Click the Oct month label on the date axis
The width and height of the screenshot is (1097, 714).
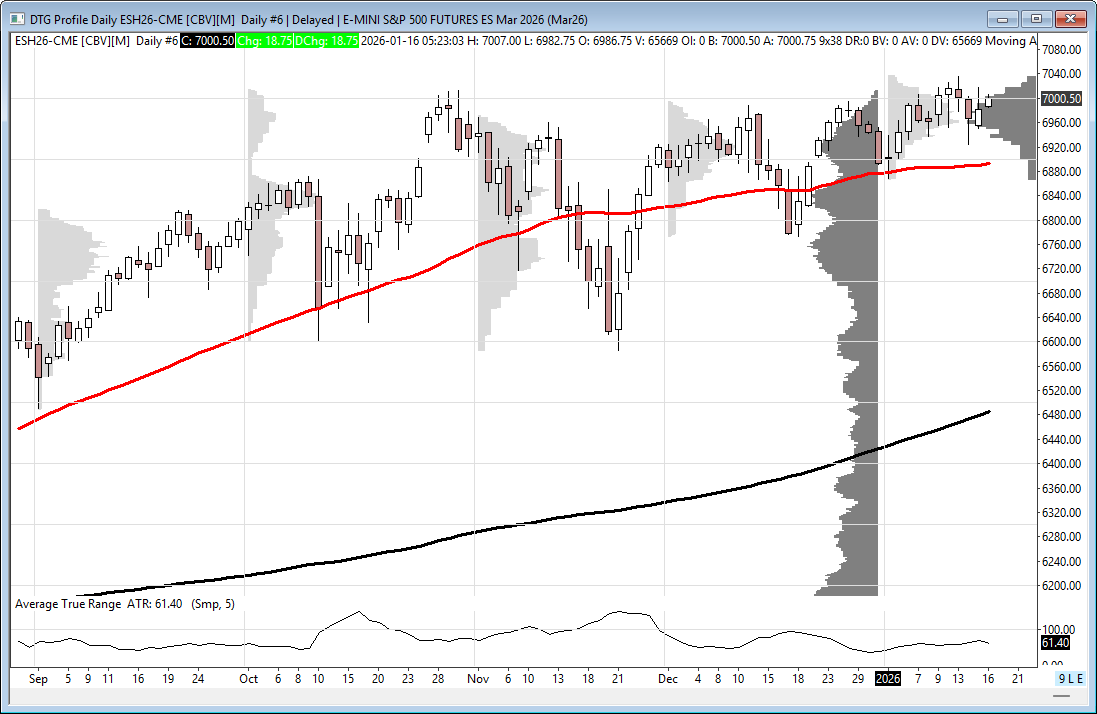[248, 678]
